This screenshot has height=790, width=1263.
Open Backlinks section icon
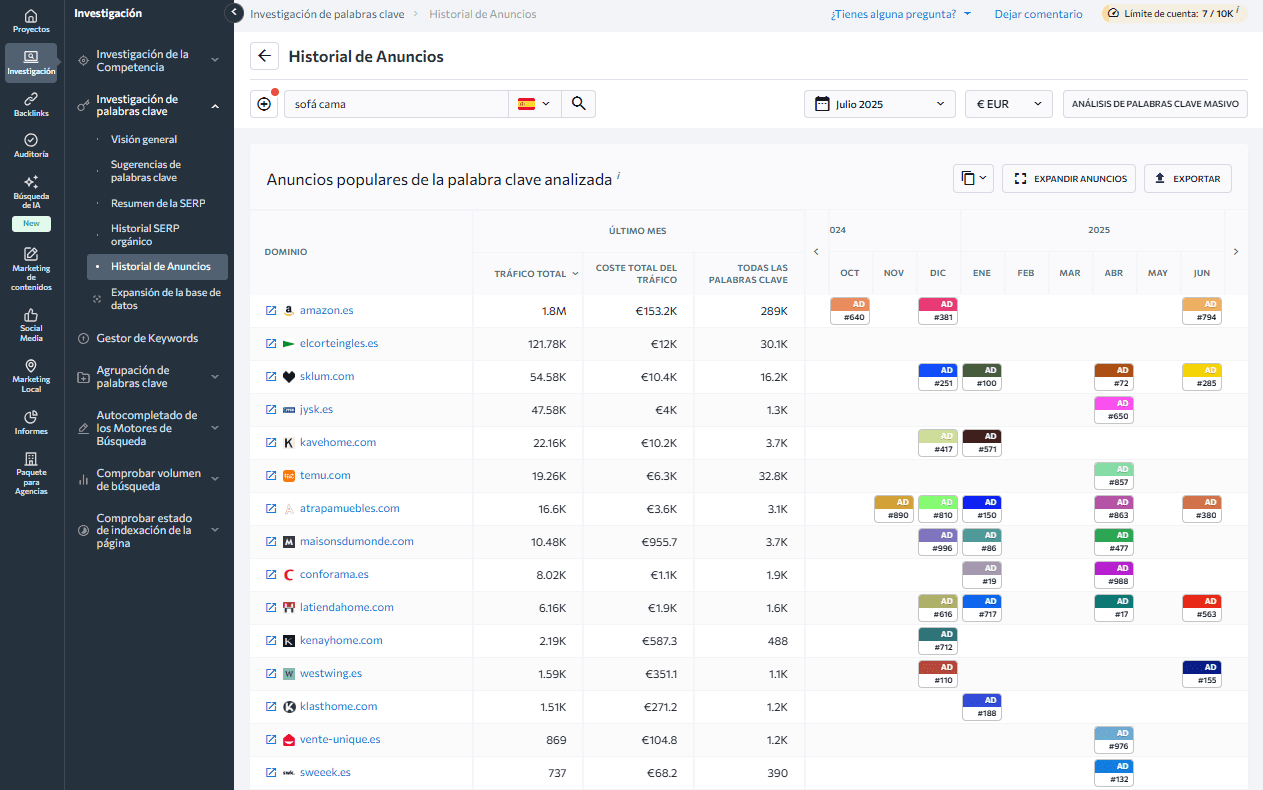[x=31, y=104]
